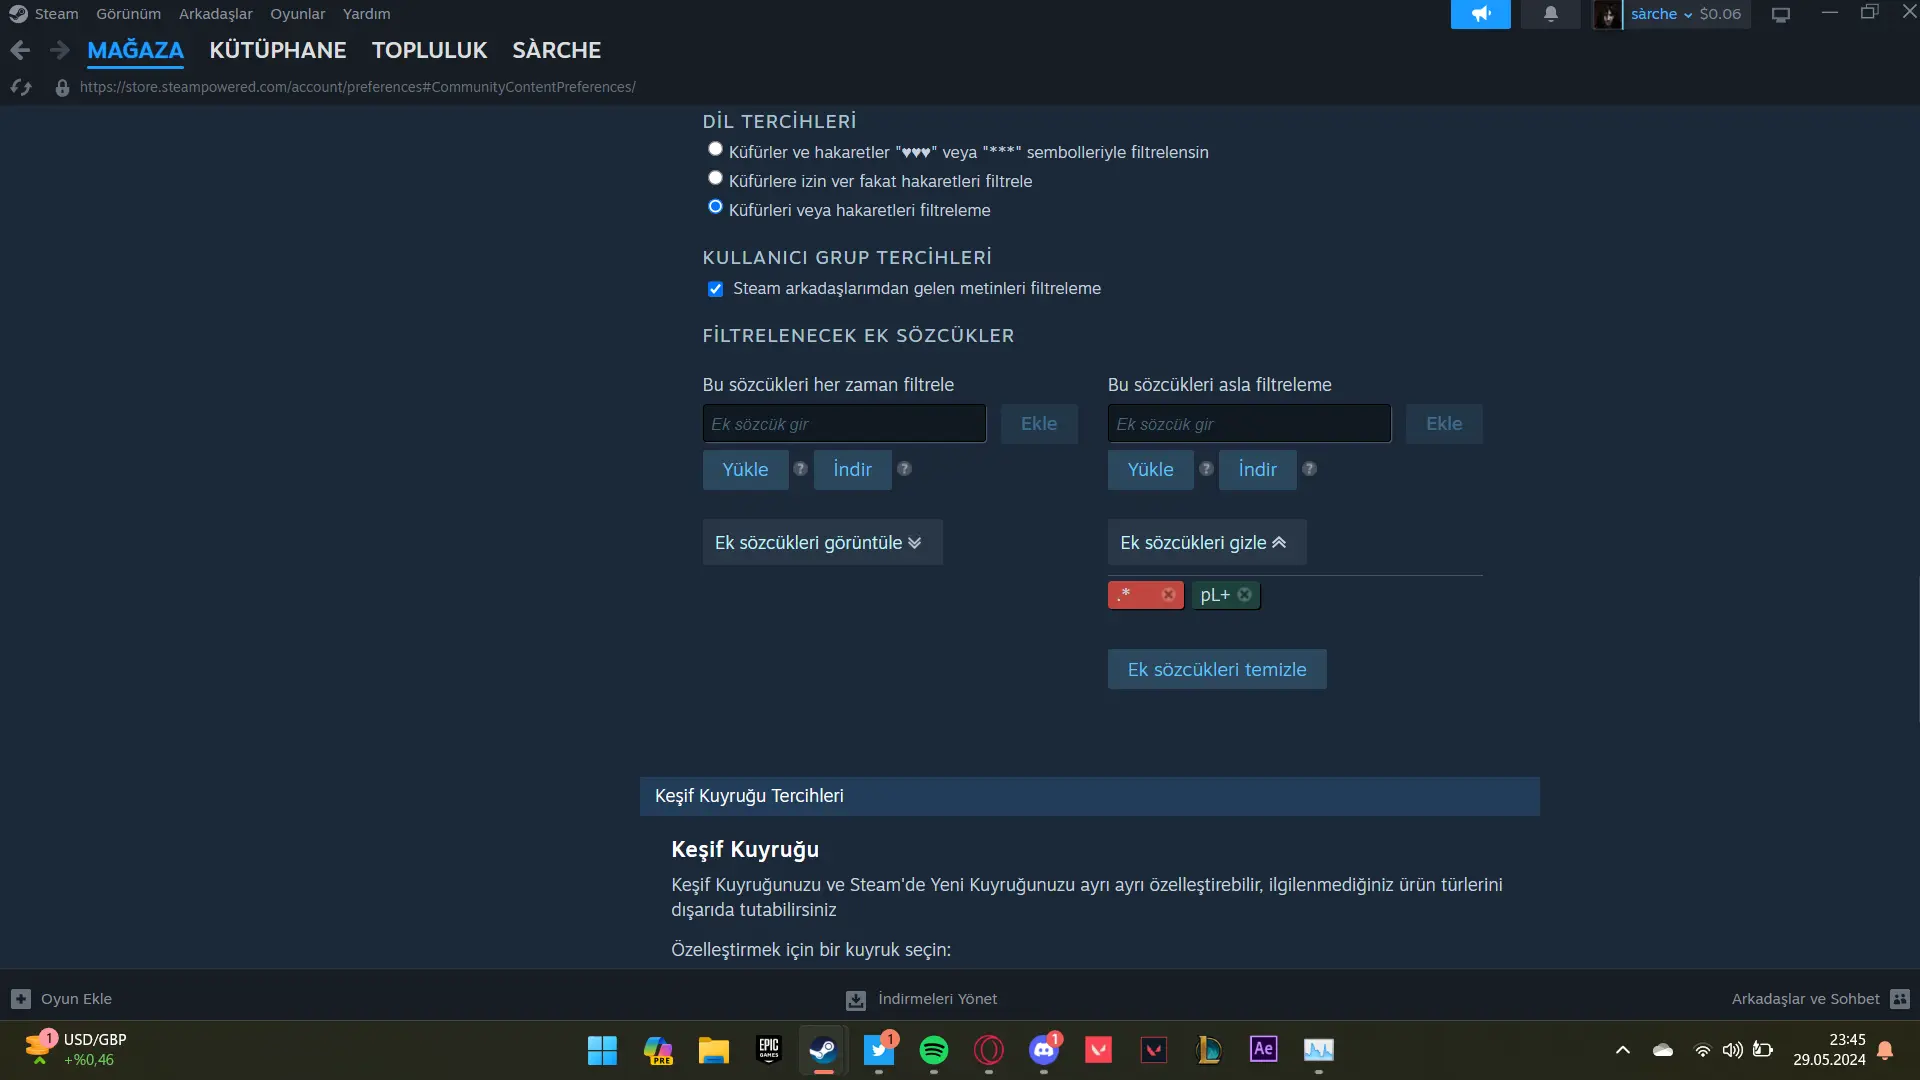The width and height of the screenshot is (1920, 1080).
Task: Open notifications bell in Steam header
Action: (x=1550, y=14)
